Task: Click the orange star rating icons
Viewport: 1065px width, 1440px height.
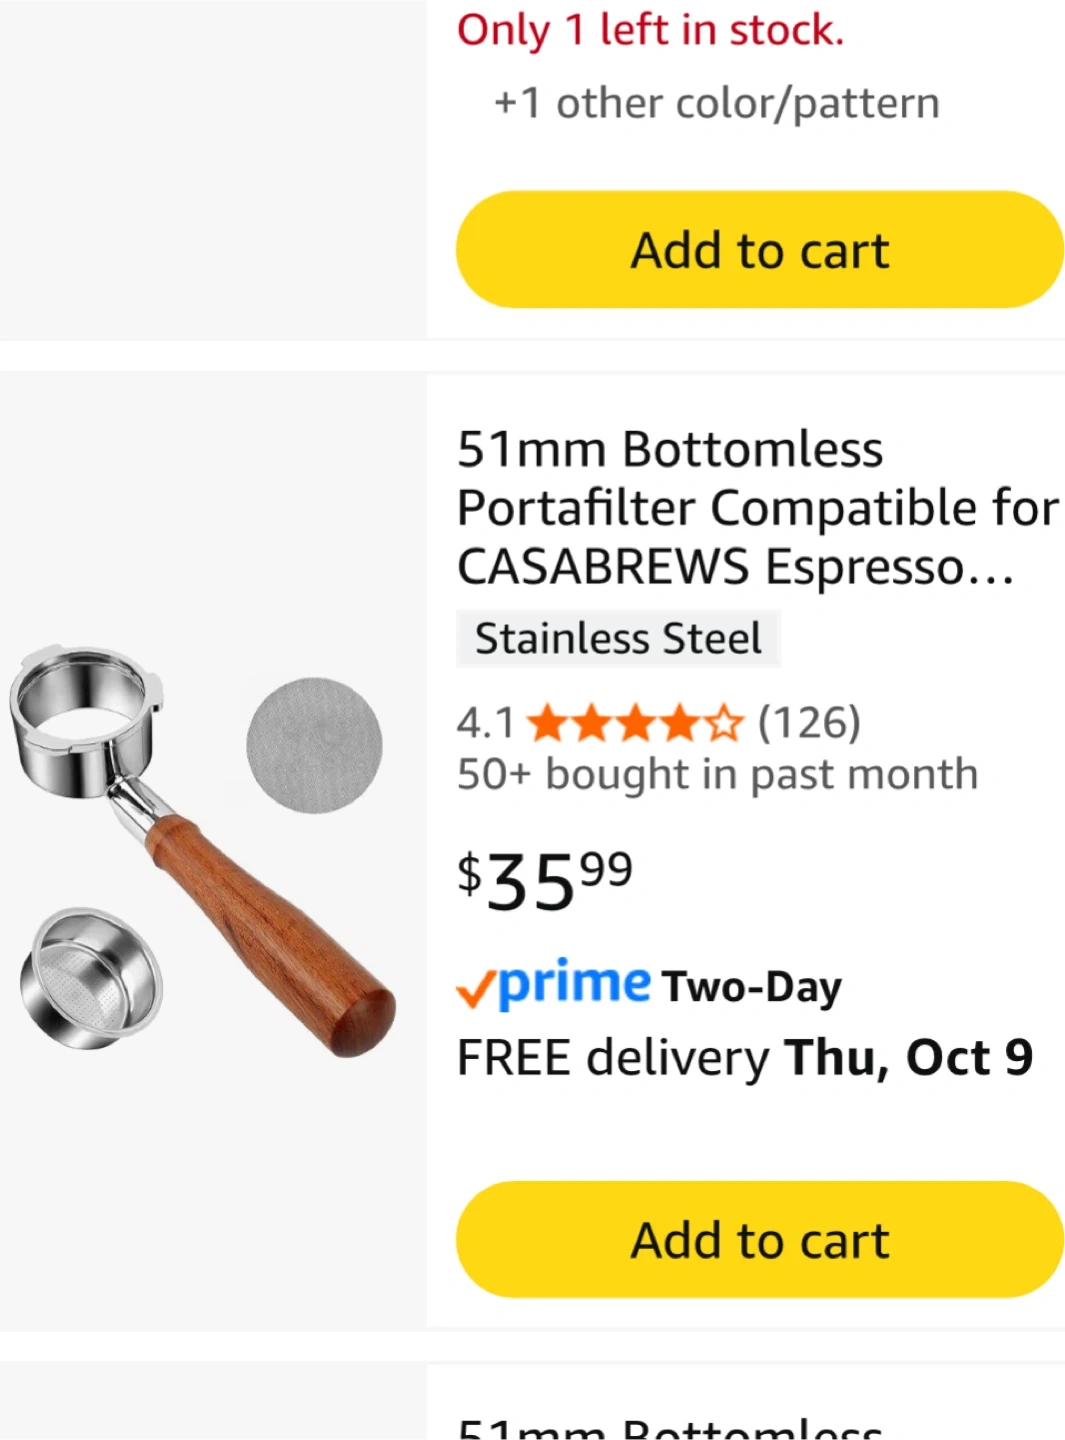Action: pos(635,722)
